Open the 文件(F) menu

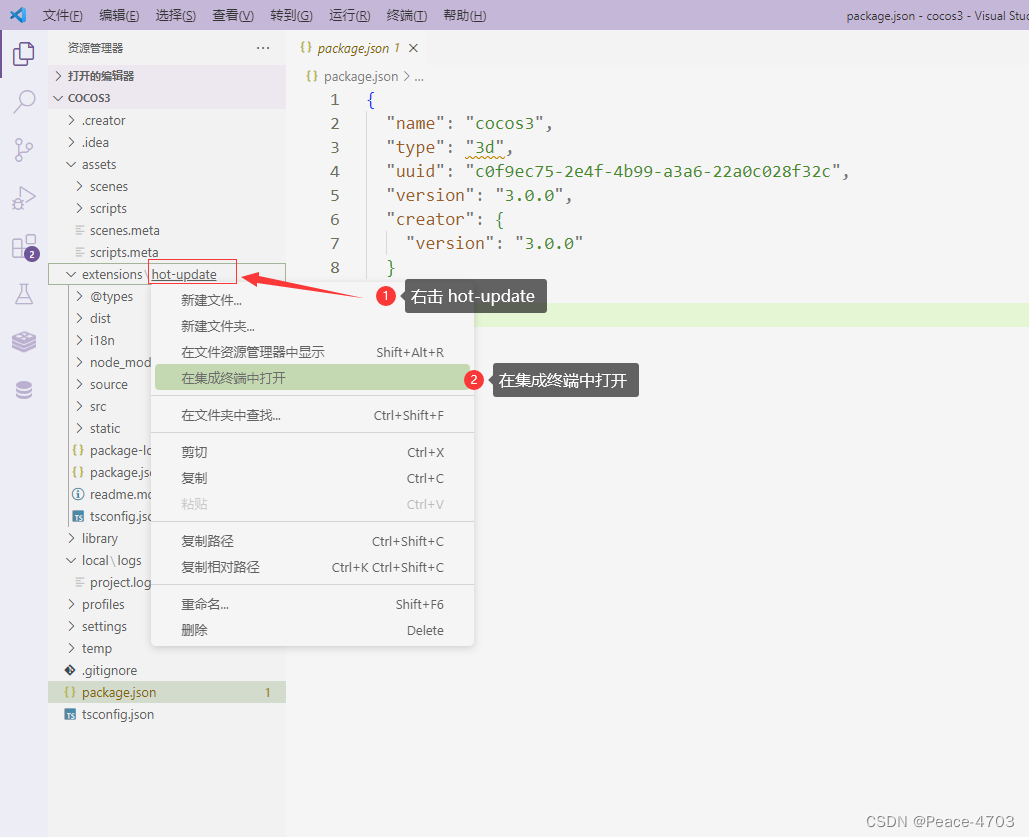pos(63,15)
